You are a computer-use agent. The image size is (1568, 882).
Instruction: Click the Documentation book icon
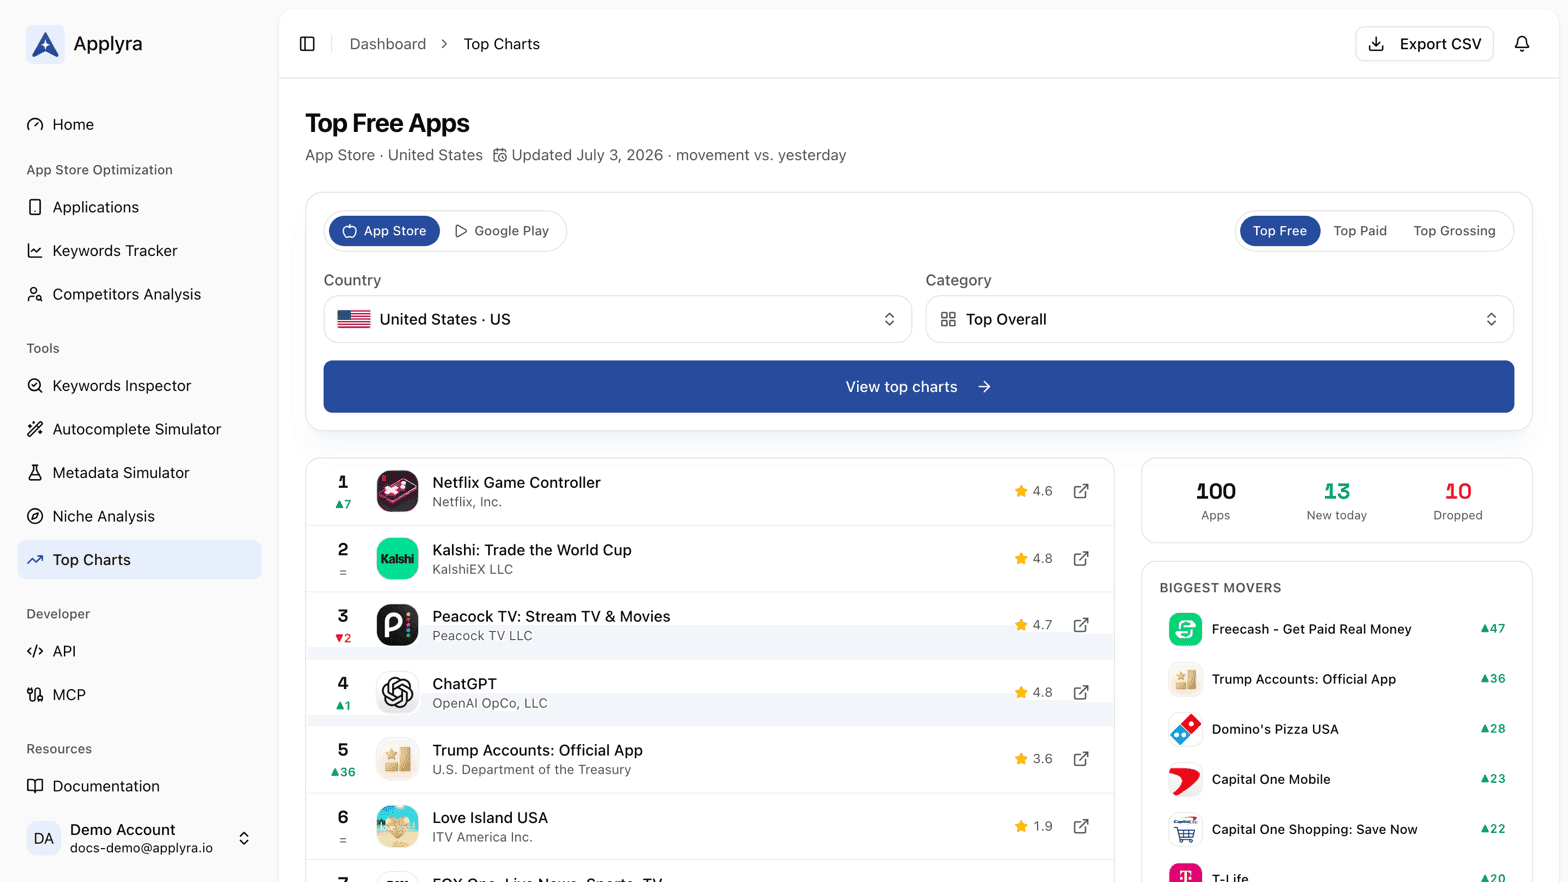(35, 786)
